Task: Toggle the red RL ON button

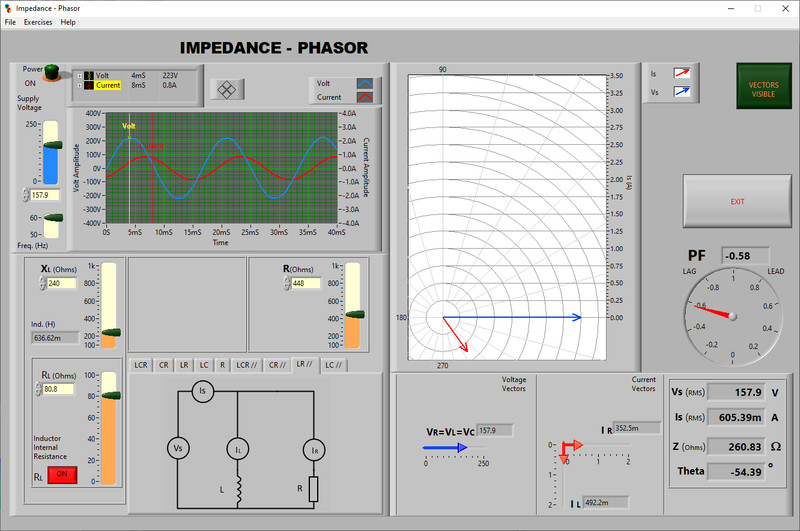Action: 62,474
